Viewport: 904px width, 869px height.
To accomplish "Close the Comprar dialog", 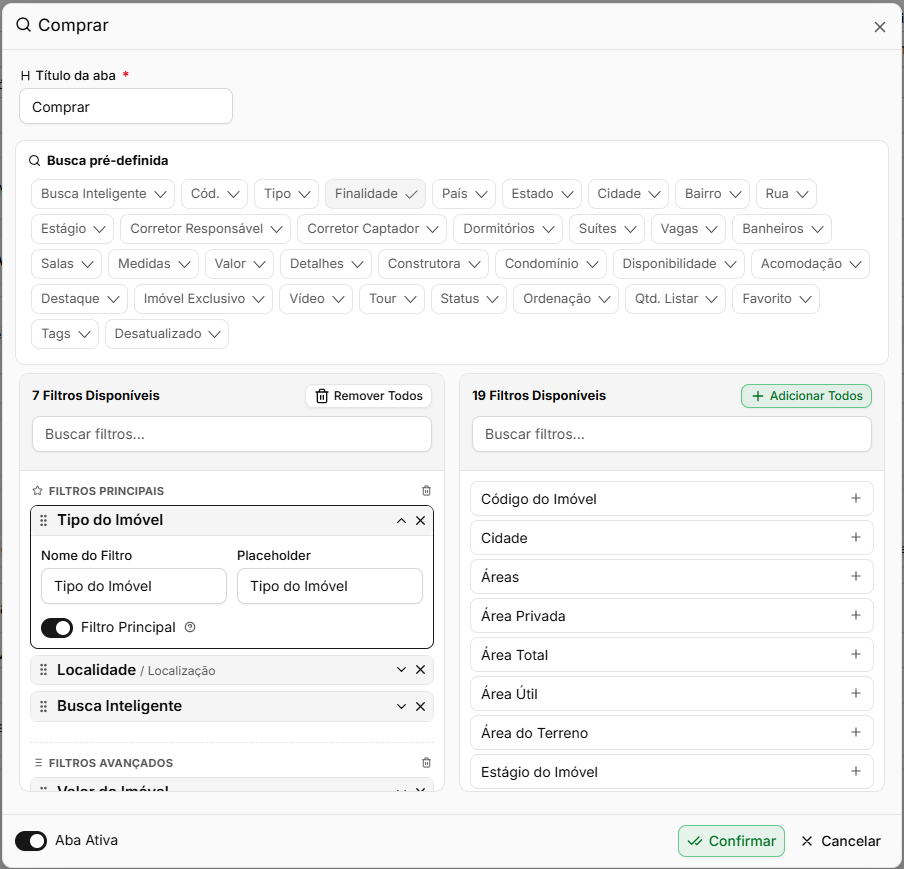I will (x=879, y=27).
